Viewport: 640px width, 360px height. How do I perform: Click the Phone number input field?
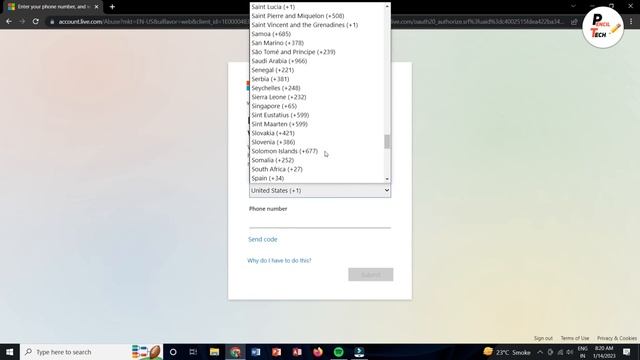(x=320, y=221)
